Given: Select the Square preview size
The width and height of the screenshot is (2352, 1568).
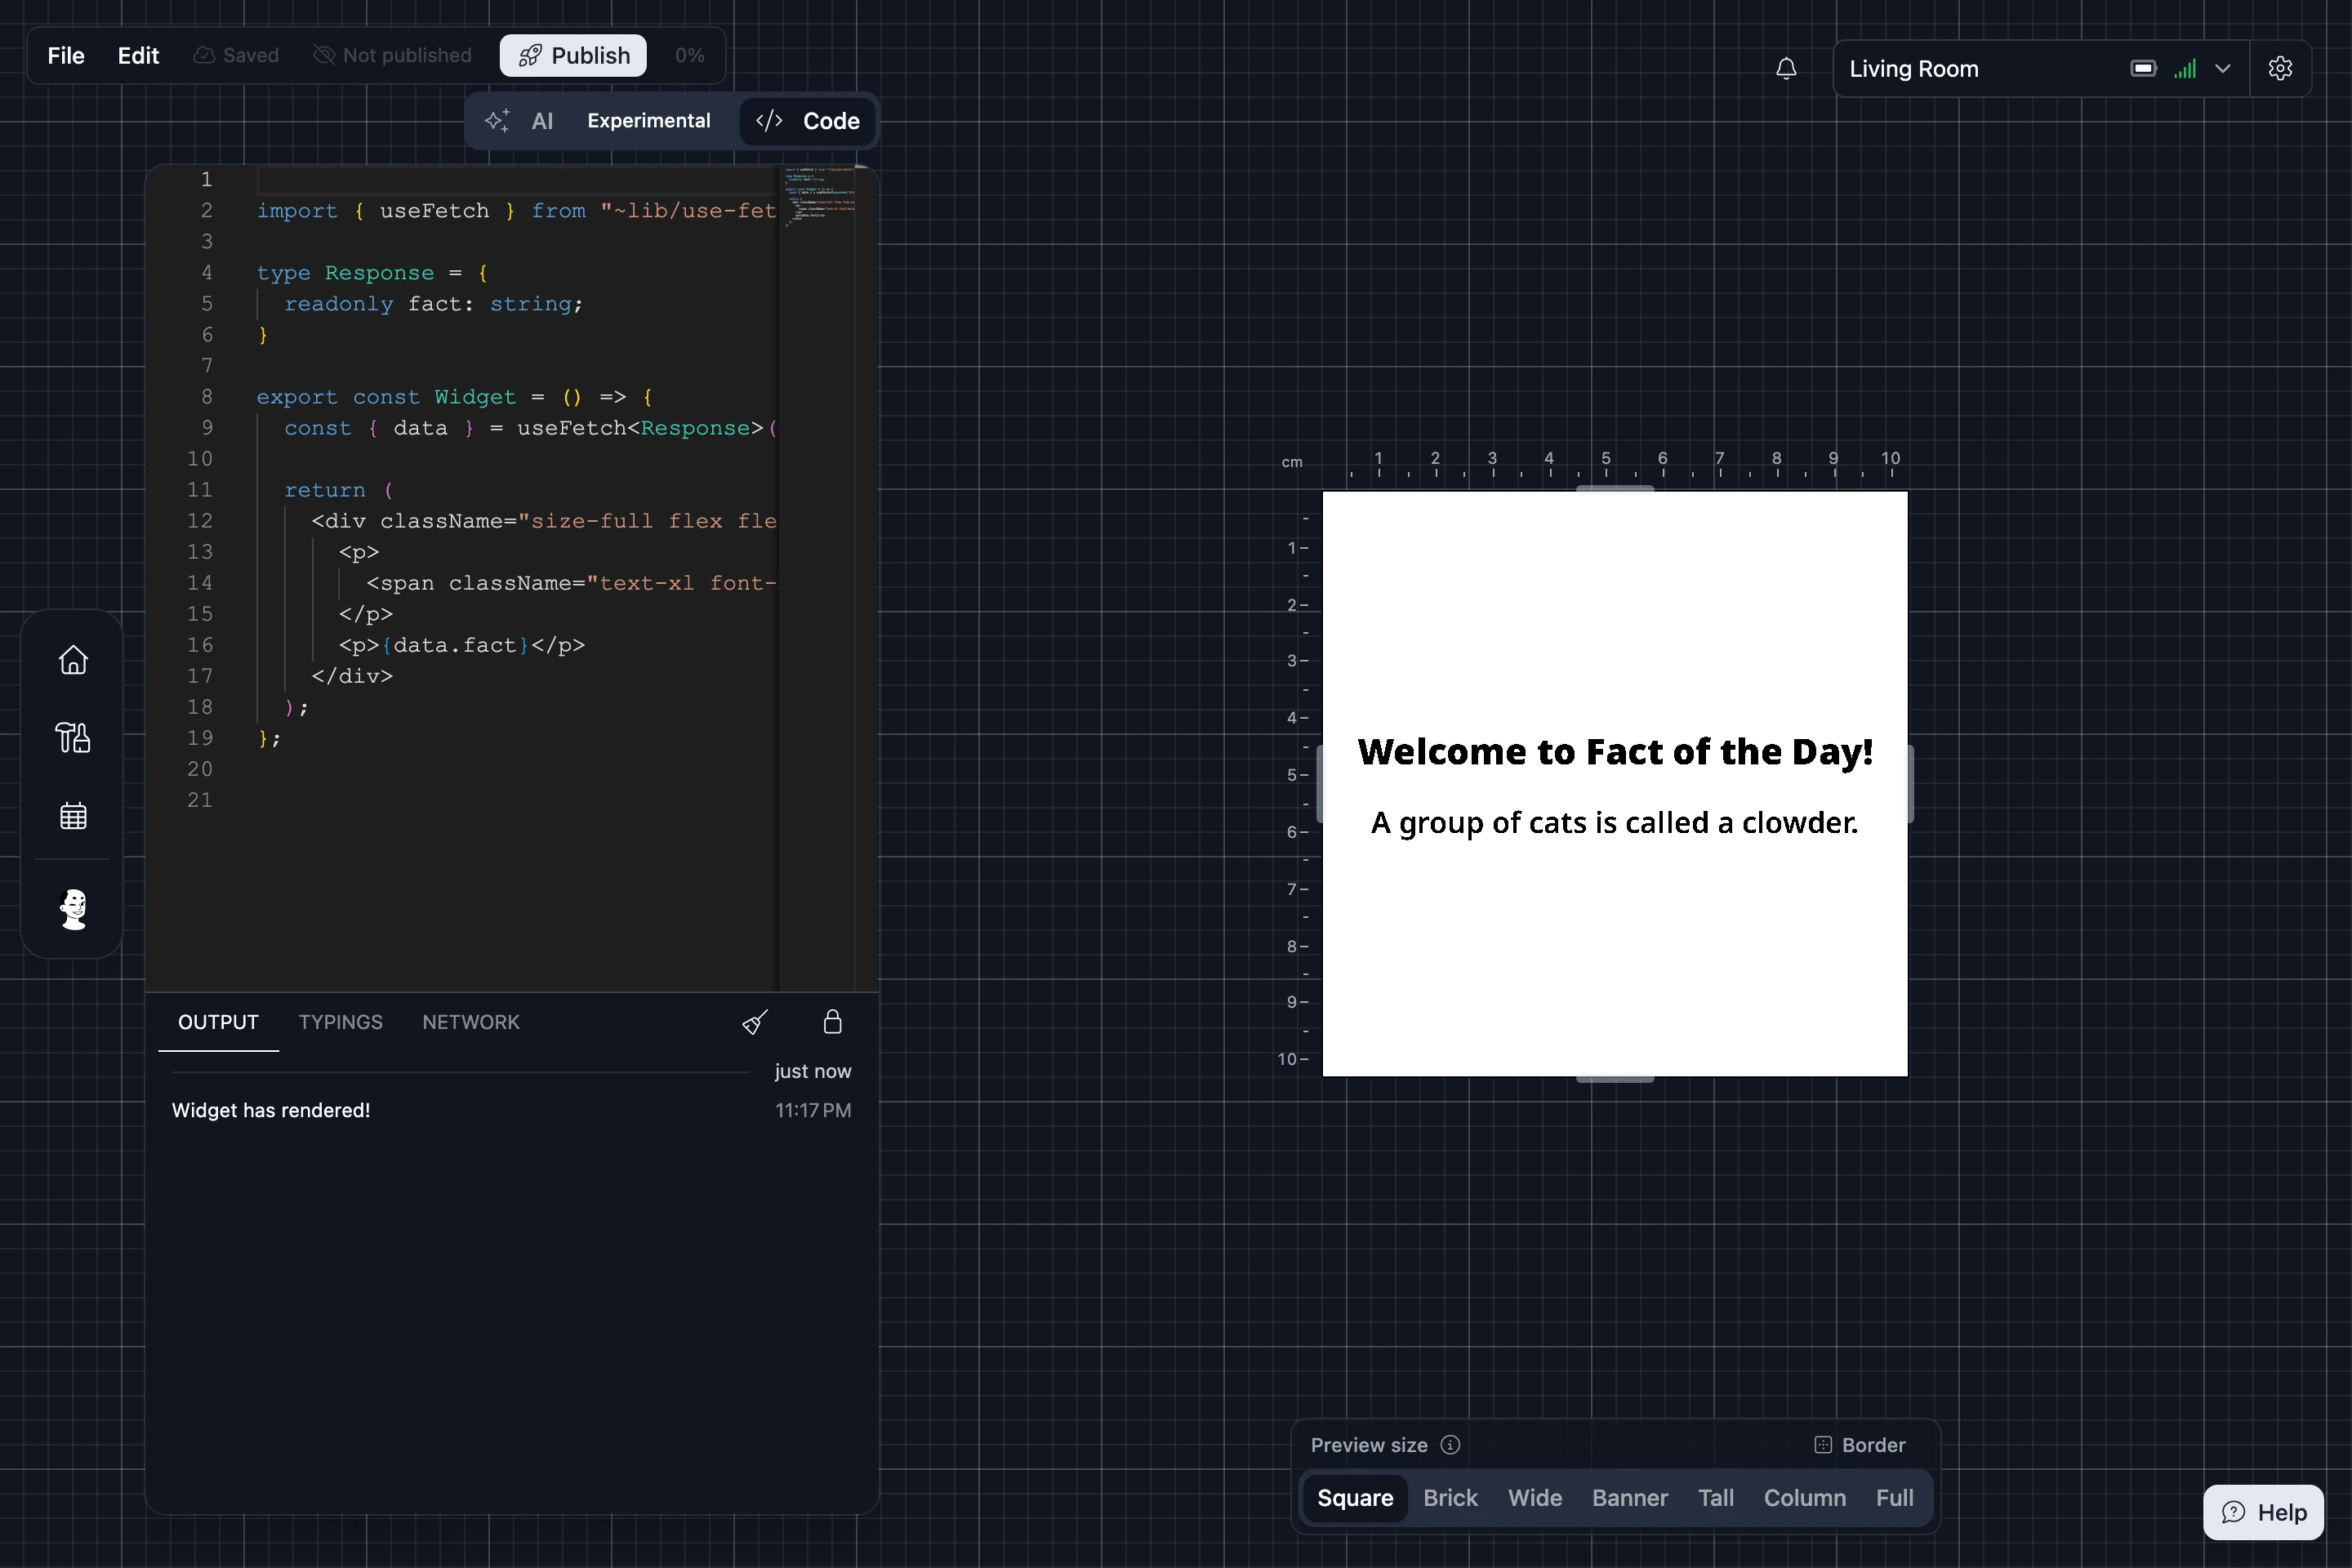Looking at the screenshot, I should click(1355, 1498).
